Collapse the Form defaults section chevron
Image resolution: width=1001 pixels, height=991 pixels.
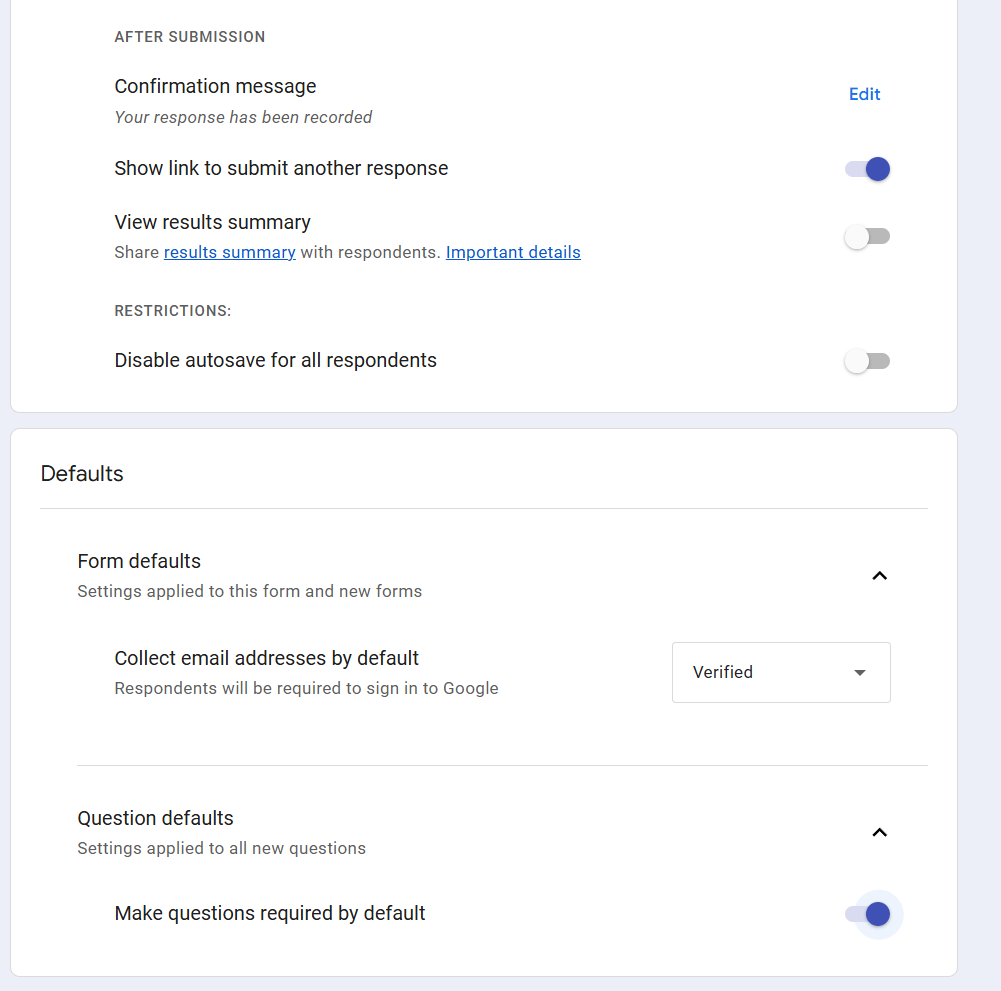(879, 575)
